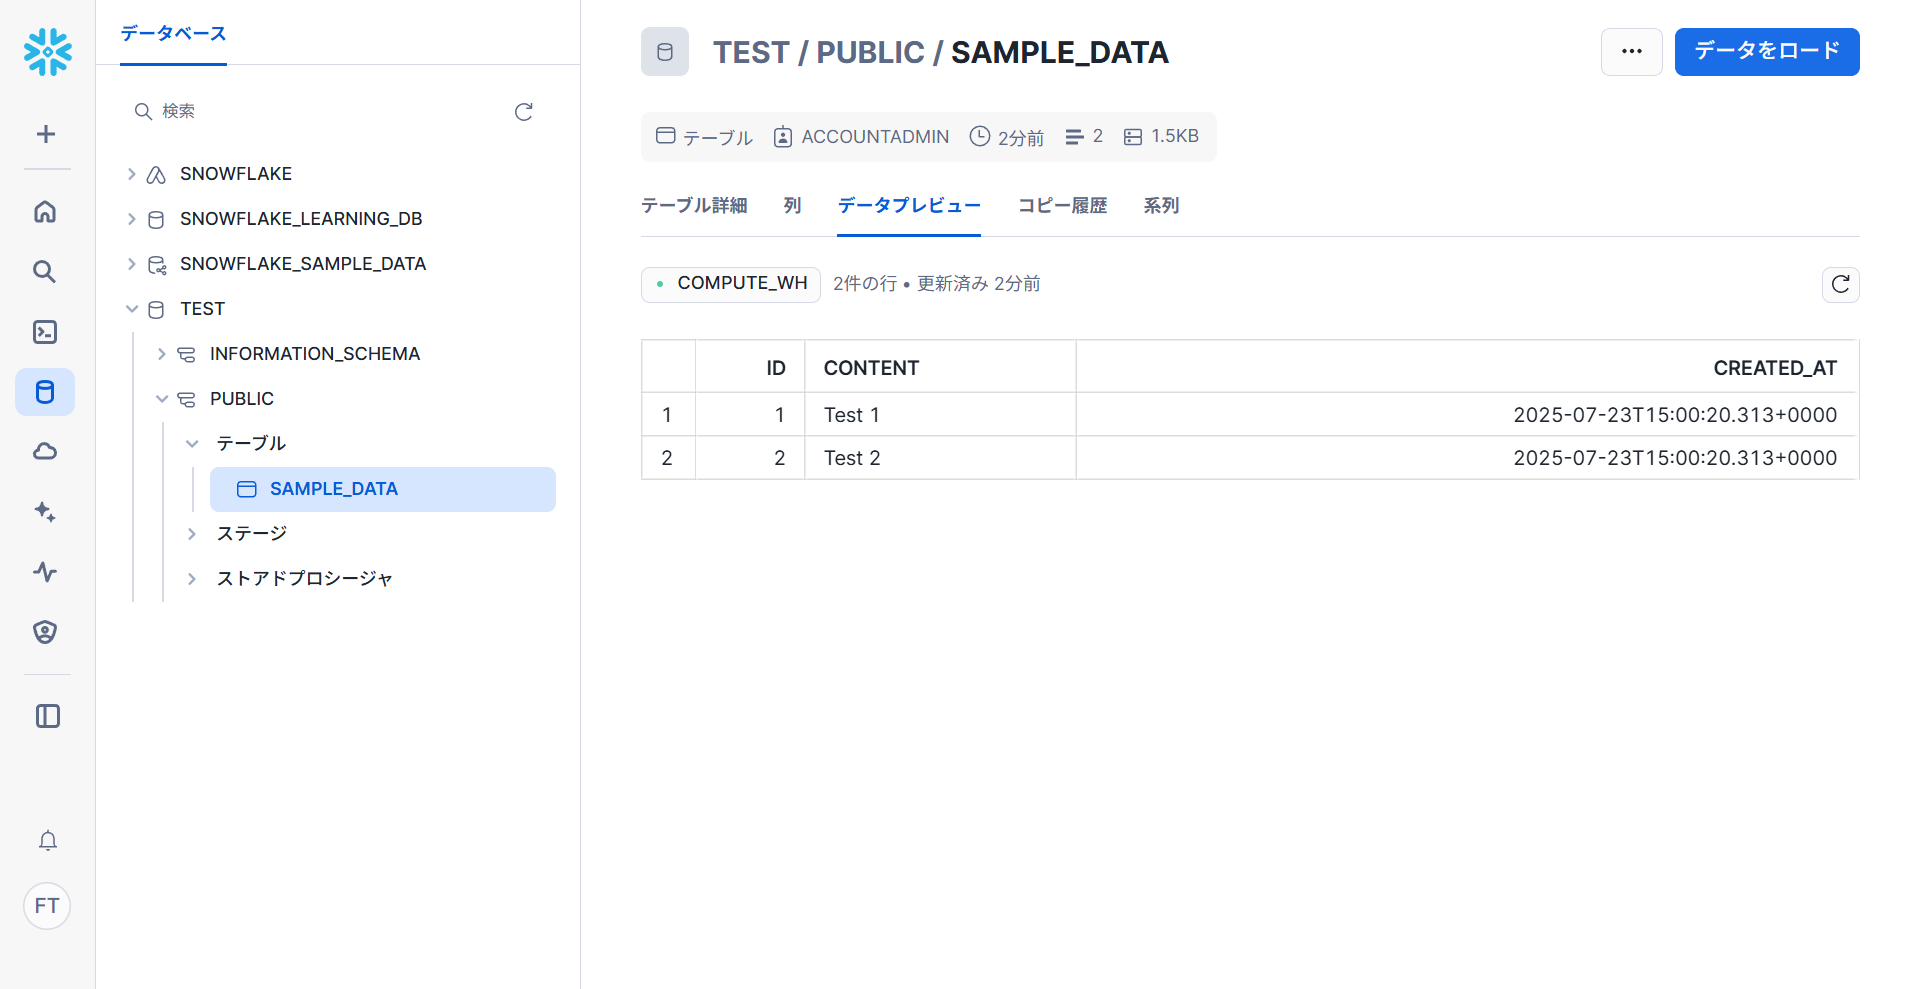1920x989 pixels.
Task: Click the SNOWFLAKE_LEARNING_DB database icon
Action: tap(156, 220)
